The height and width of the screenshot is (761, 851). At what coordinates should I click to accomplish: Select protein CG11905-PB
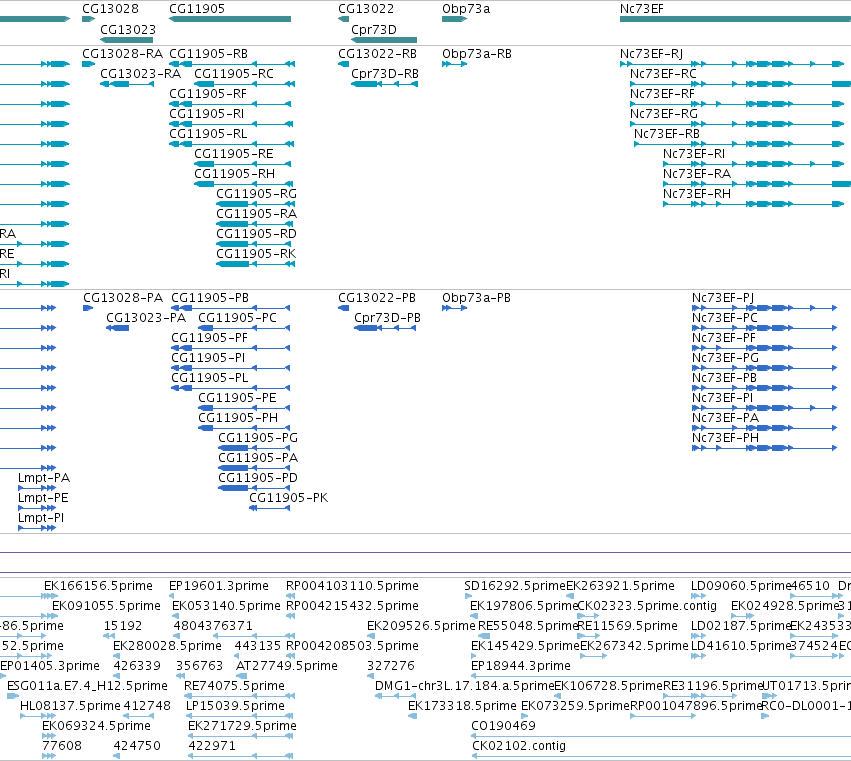(x=209, y=298)
